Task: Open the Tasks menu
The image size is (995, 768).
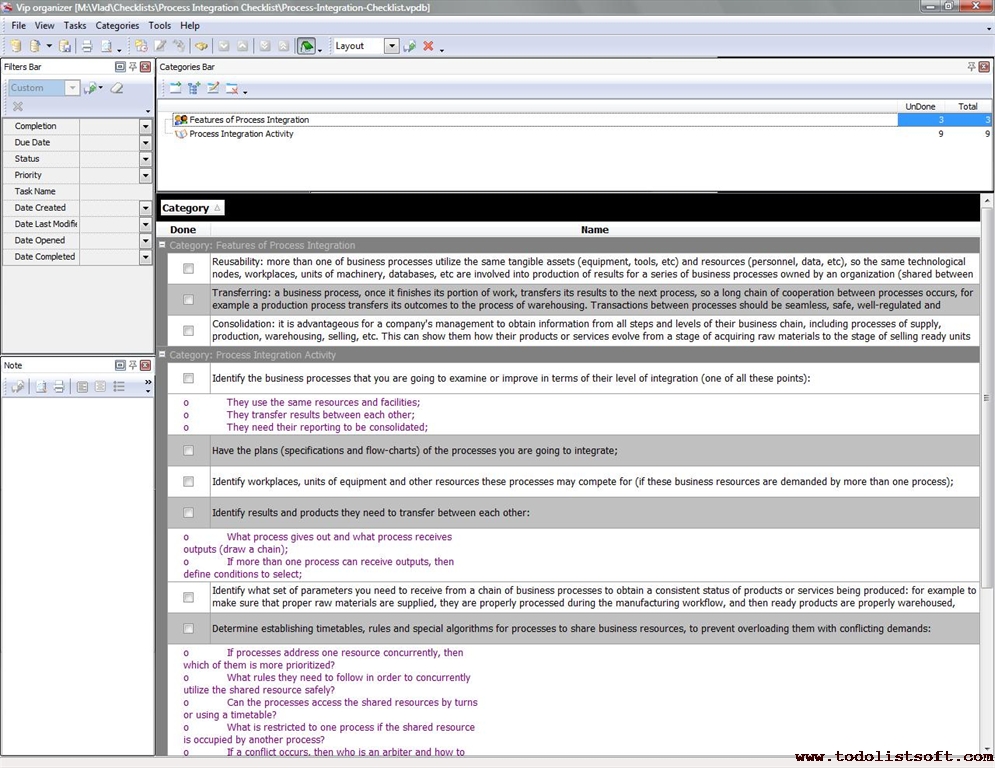Action: point(75,25)
